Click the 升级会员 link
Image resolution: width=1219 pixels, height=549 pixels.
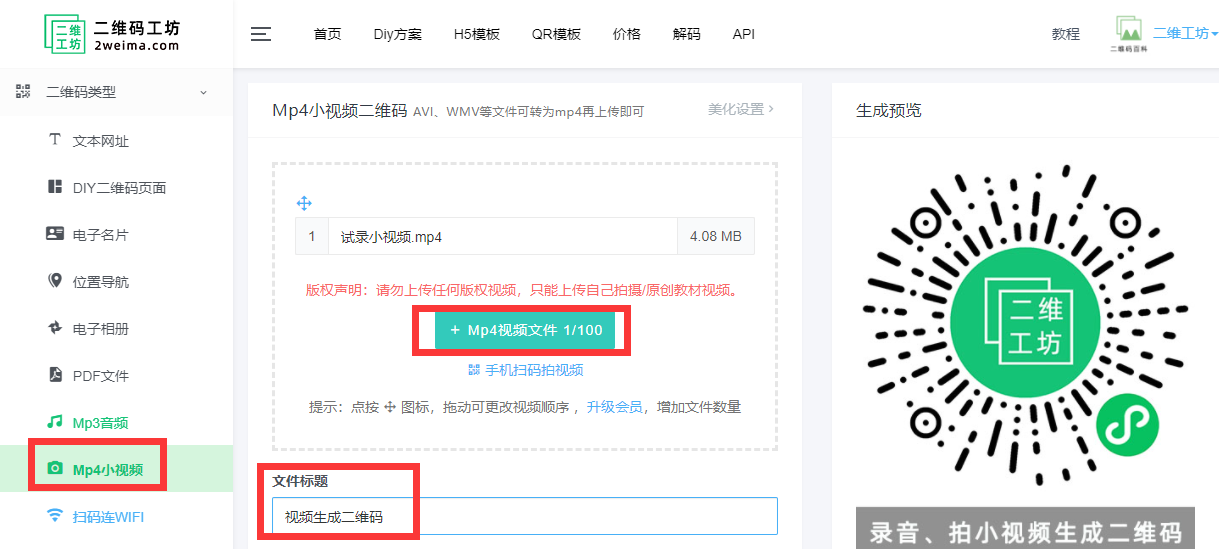[x=614, y=407]
